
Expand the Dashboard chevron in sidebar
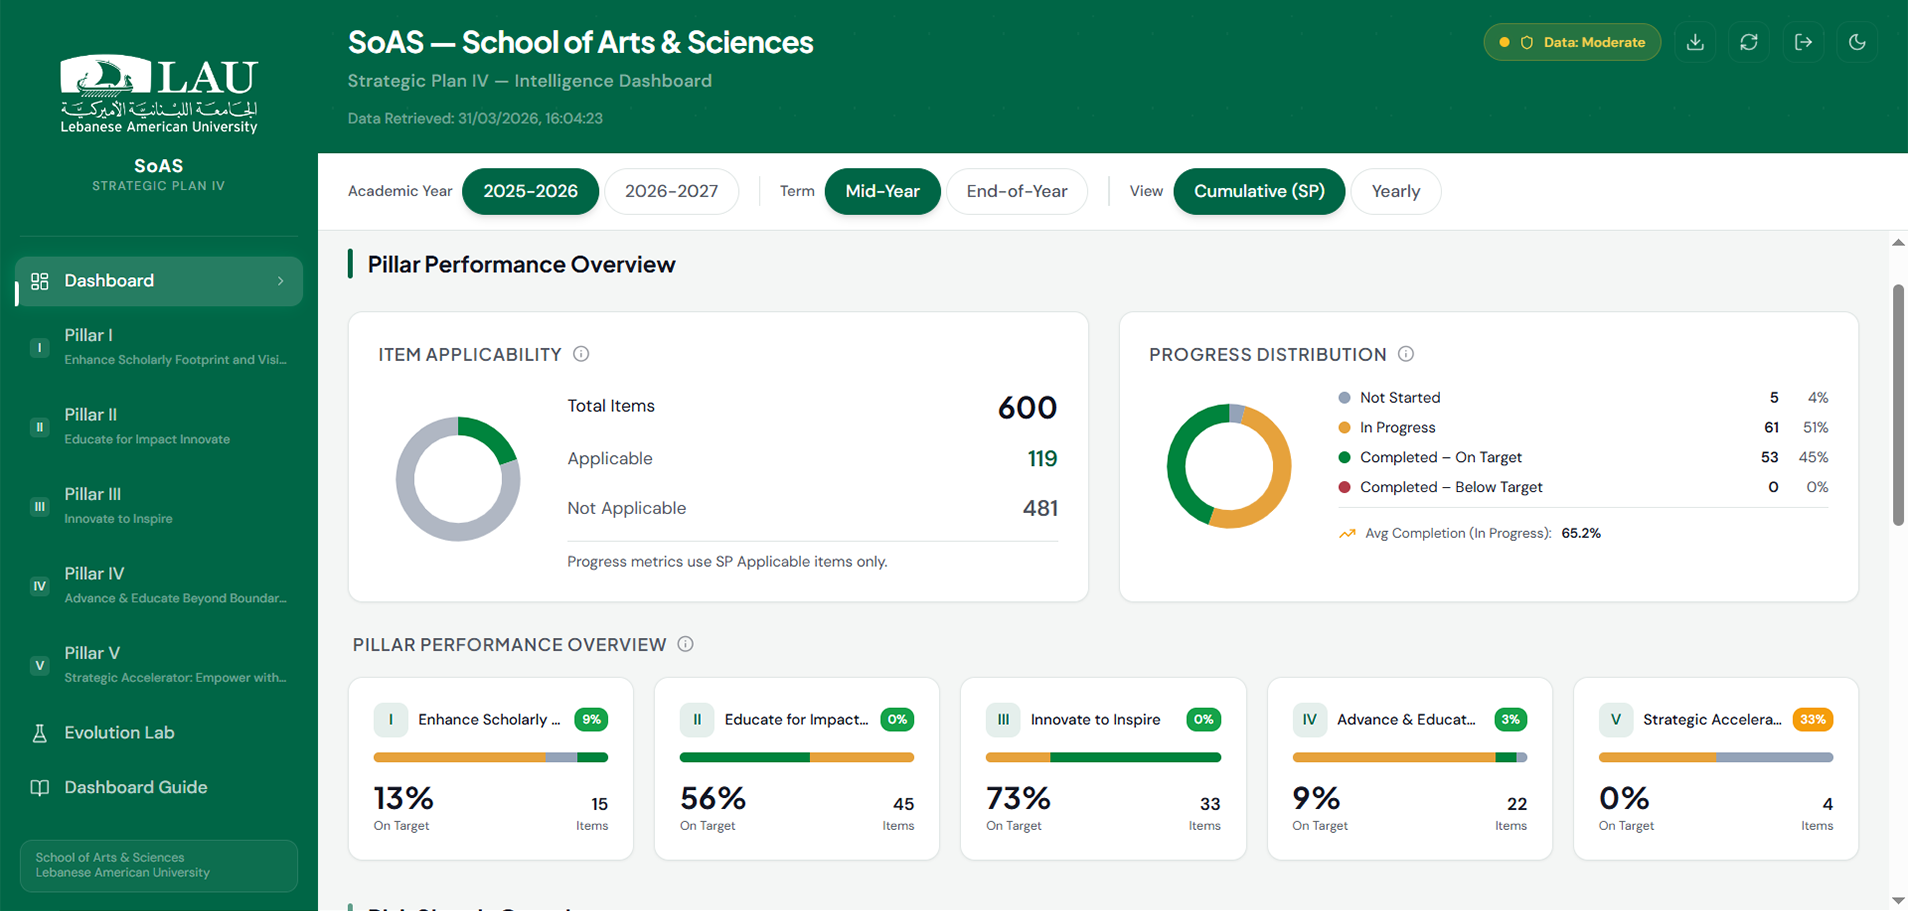pyautogui.click(x=281, y=281)
